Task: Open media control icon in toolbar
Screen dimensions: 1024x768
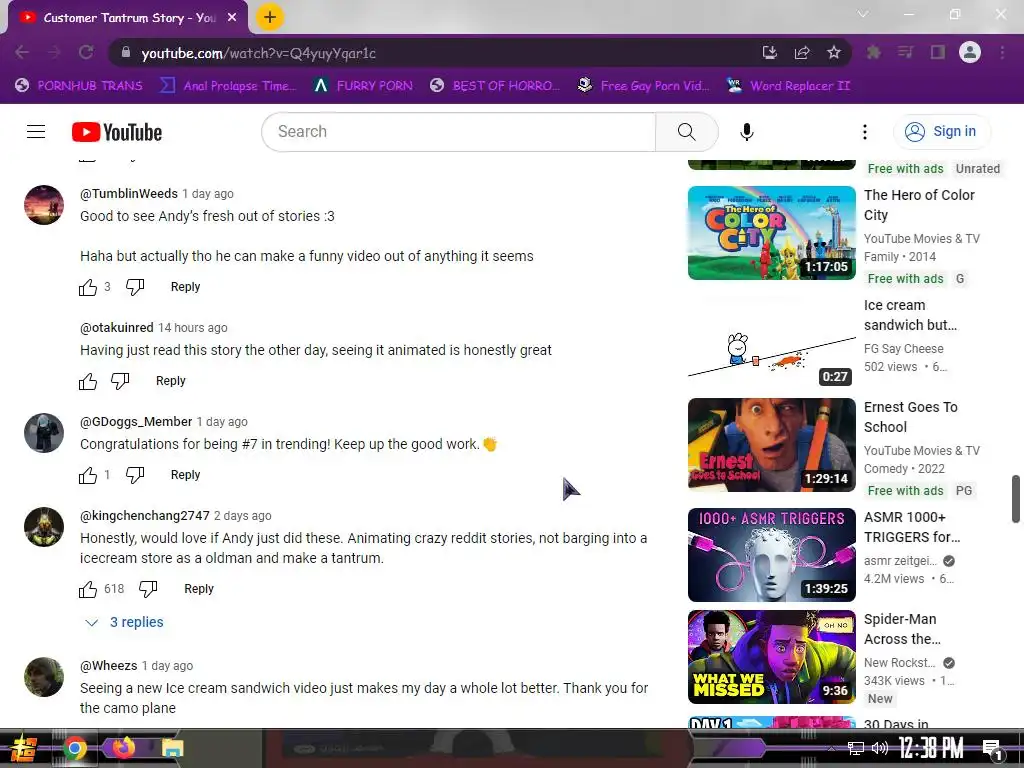Action: click(905, 52)
